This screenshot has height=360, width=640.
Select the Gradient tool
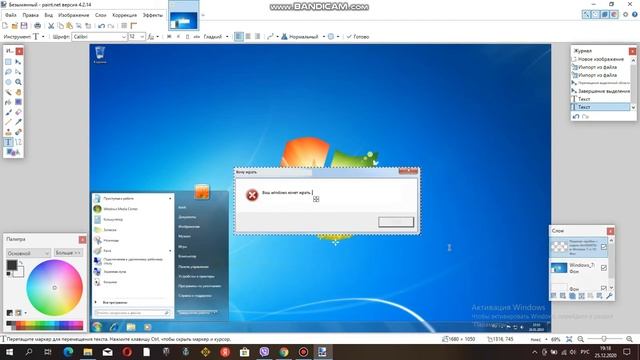coord(18,102)
